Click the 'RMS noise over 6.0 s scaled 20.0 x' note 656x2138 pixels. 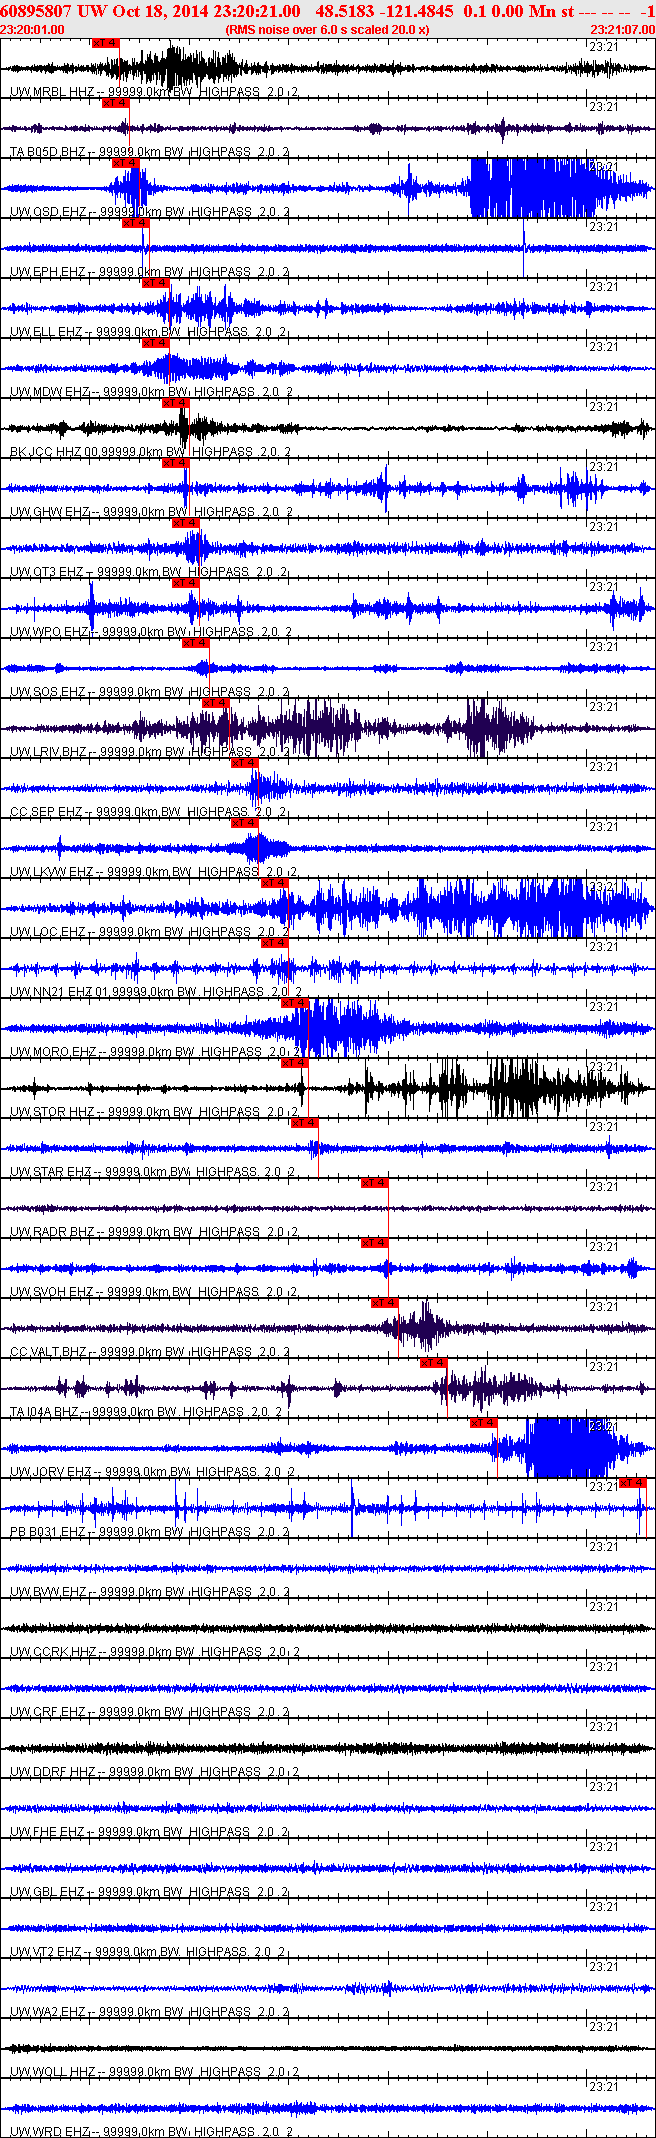click(328, 29)
